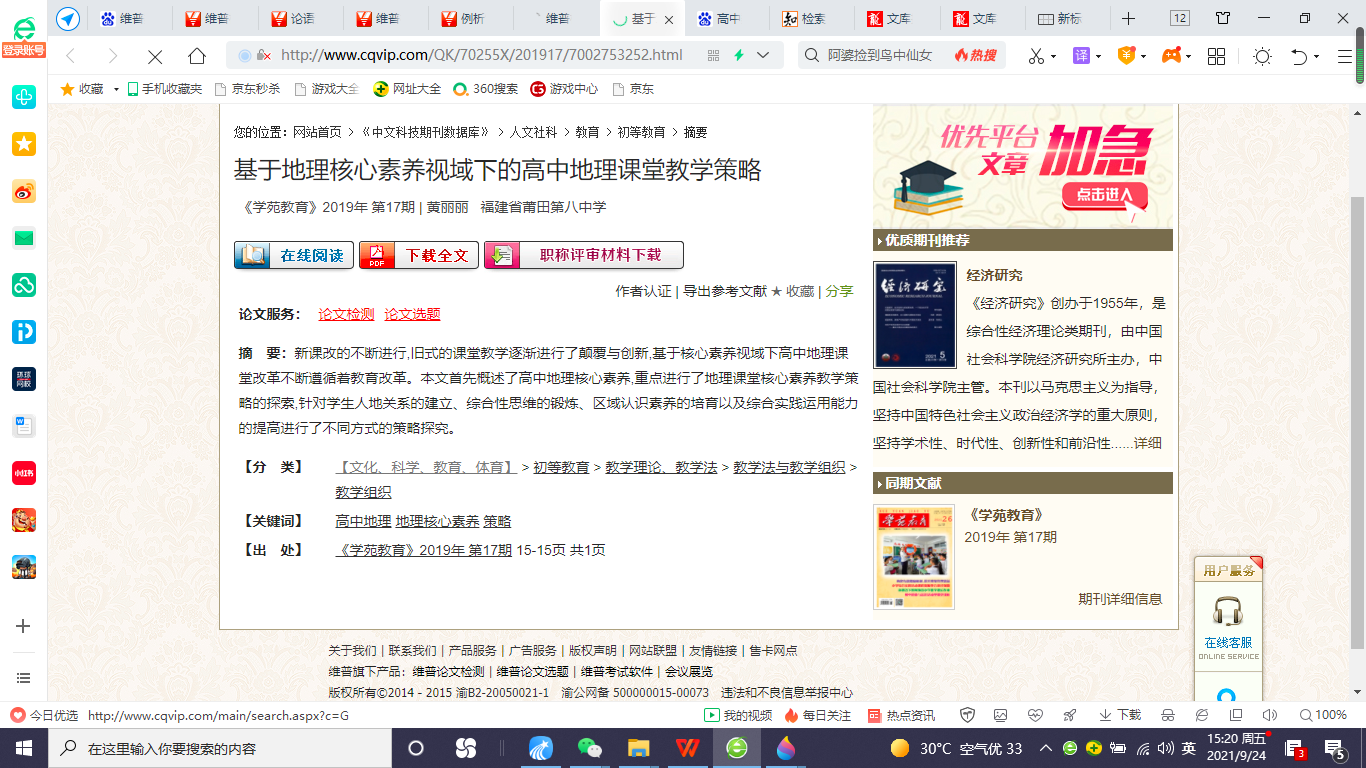Click 导出参考文献 link
Image resolution: width=1366 pixels, height=768 pixels.
[x=724, y=291]
